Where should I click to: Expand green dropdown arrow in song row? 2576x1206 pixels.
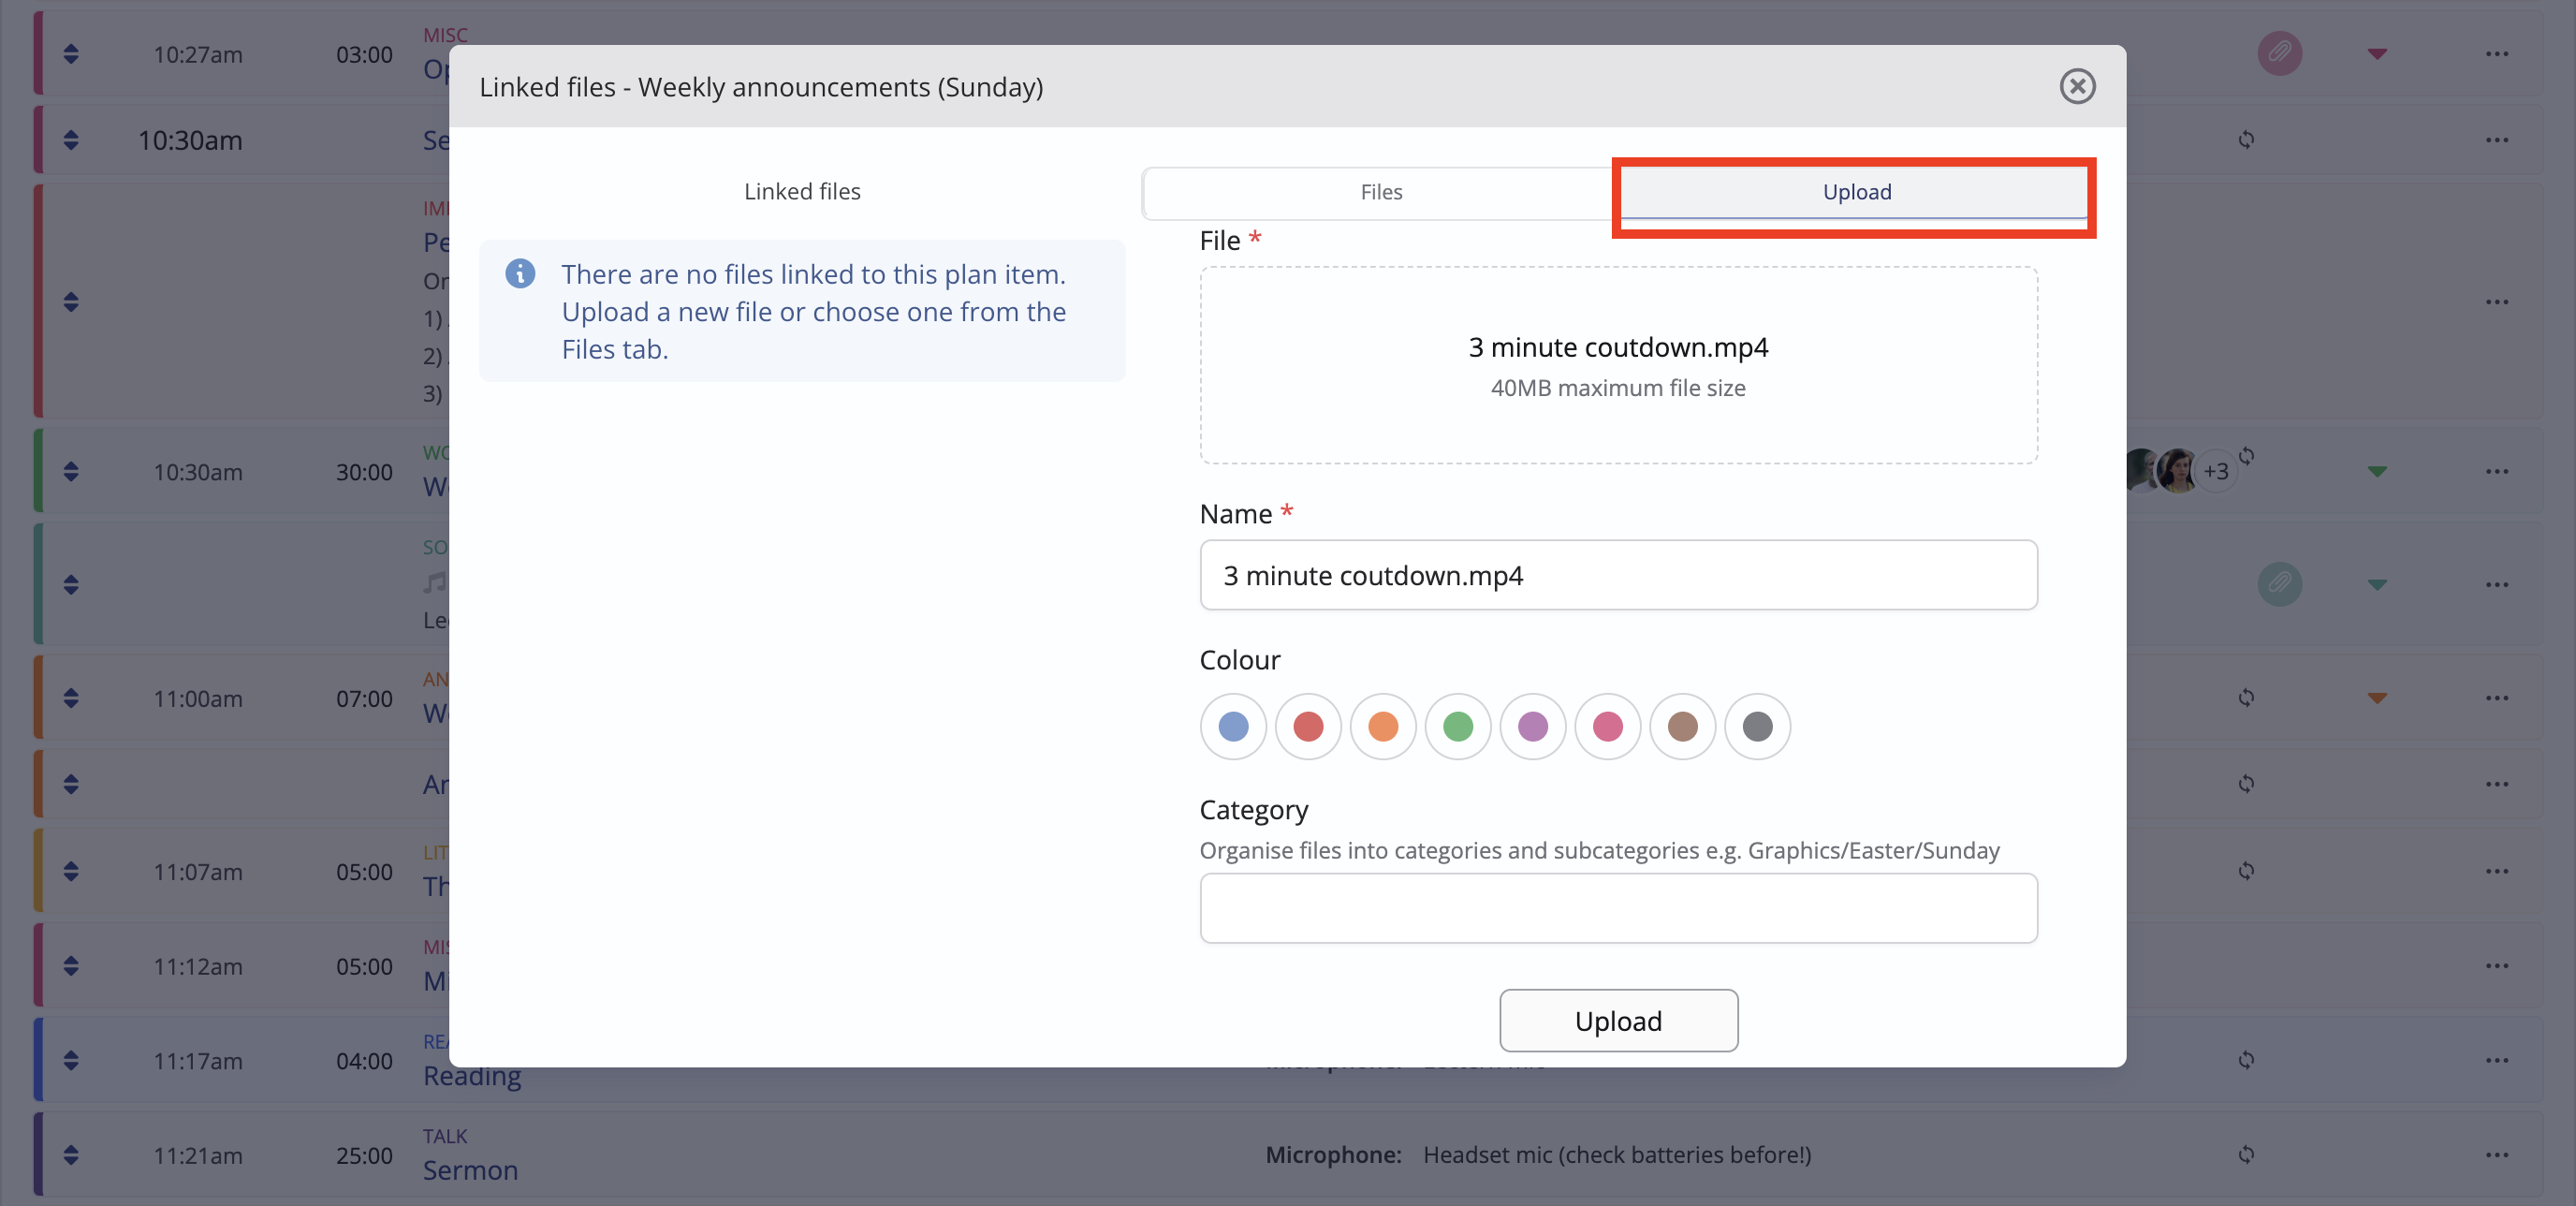click(2377, 585)
